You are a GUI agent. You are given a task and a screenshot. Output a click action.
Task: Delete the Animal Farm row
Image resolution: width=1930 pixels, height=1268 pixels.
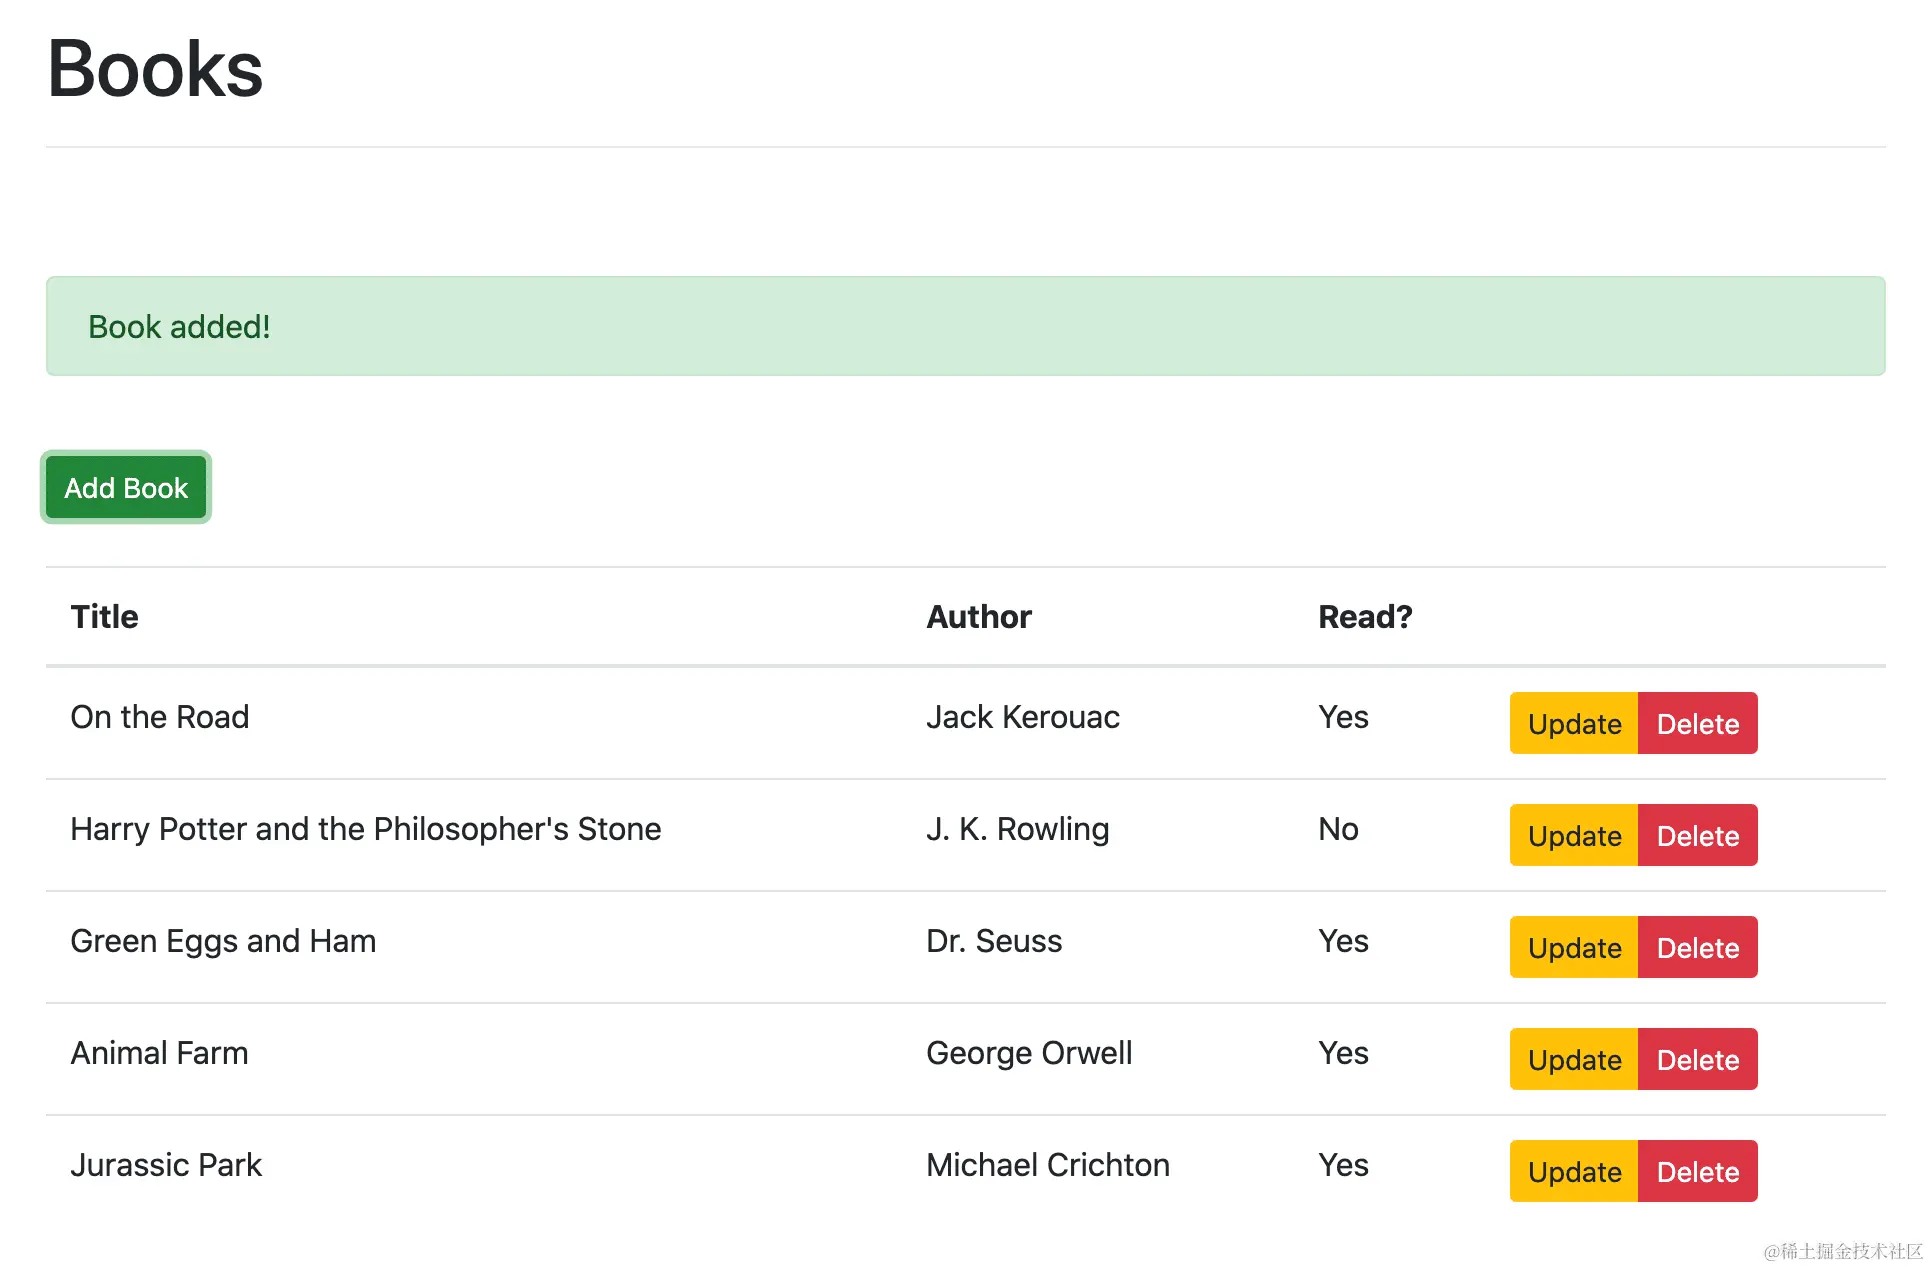pos(1697,1060)
